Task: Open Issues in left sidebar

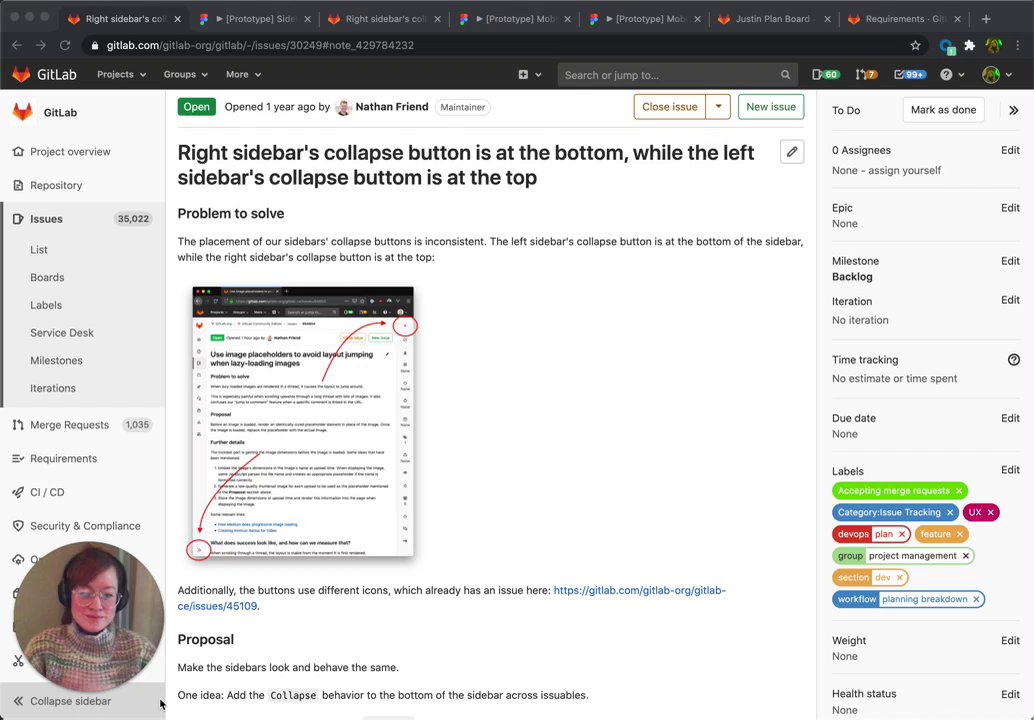Action: pos(82,219)
